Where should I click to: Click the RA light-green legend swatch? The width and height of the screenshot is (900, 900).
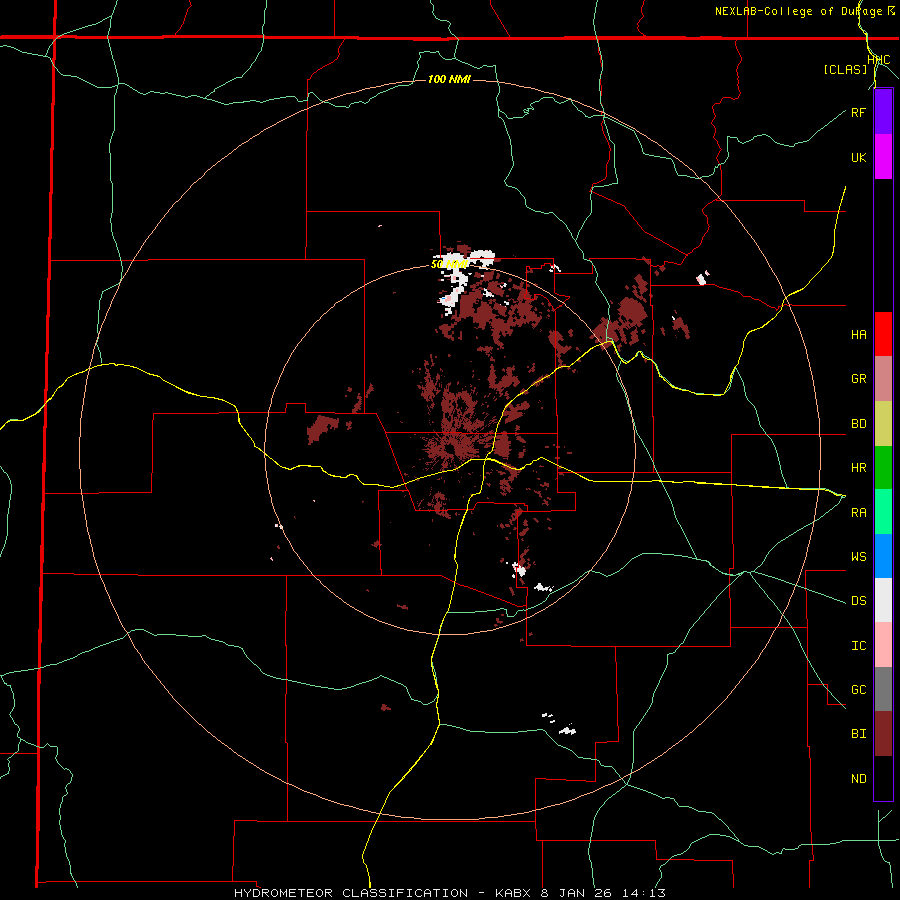883,512
